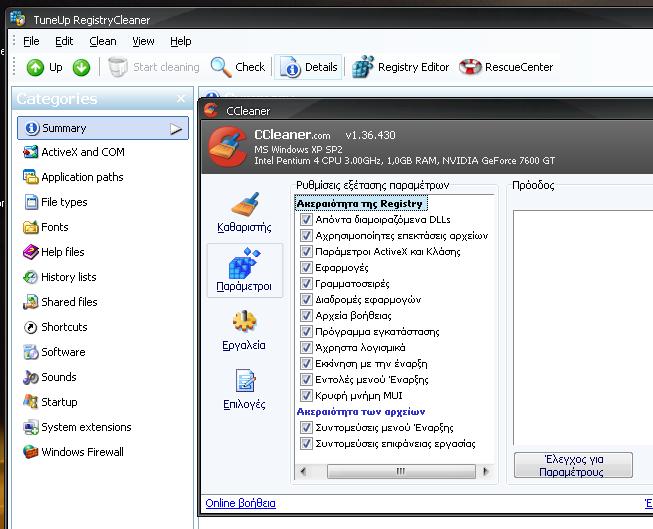653x529 pixels.
Task: Click the green Up arrow icon in TuneUp
Action: (x=35, y=67)
